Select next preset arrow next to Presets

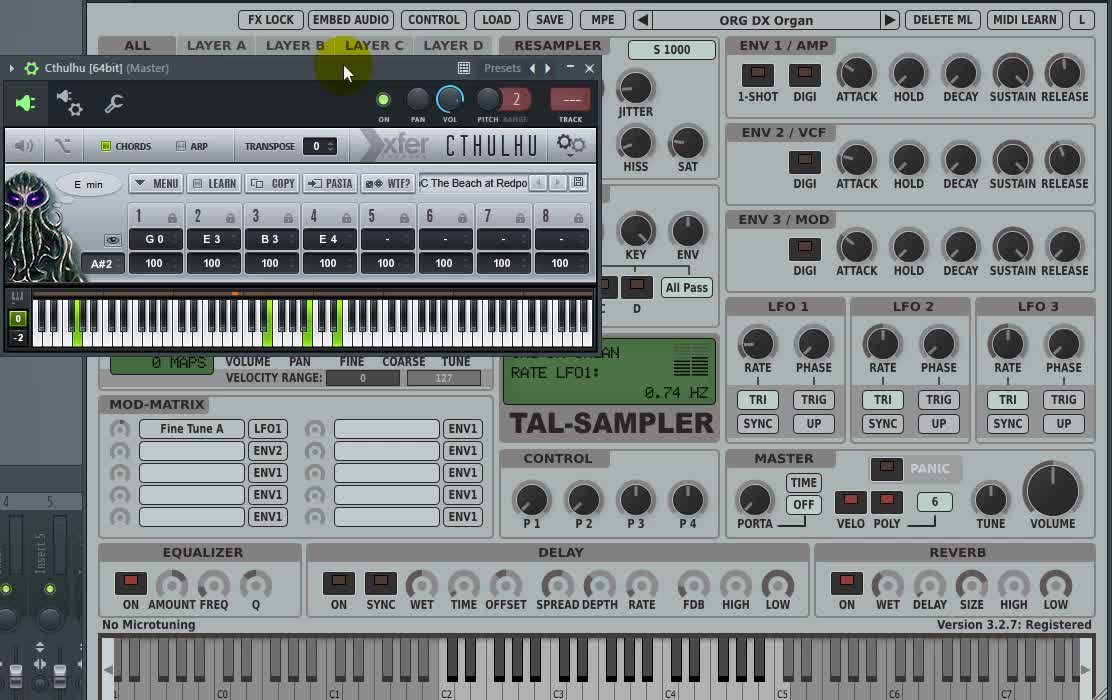point(547,68)
